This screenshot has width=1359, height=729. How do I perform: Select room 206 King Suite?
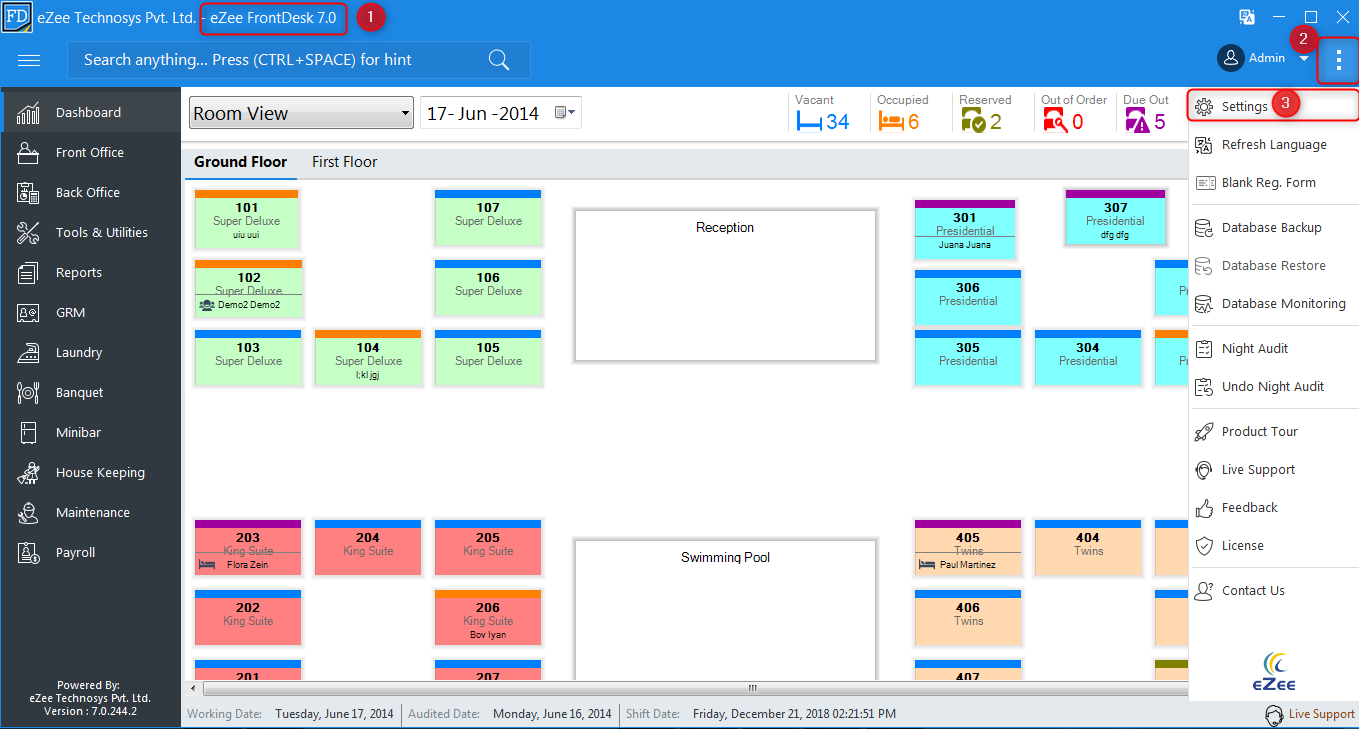488,617
